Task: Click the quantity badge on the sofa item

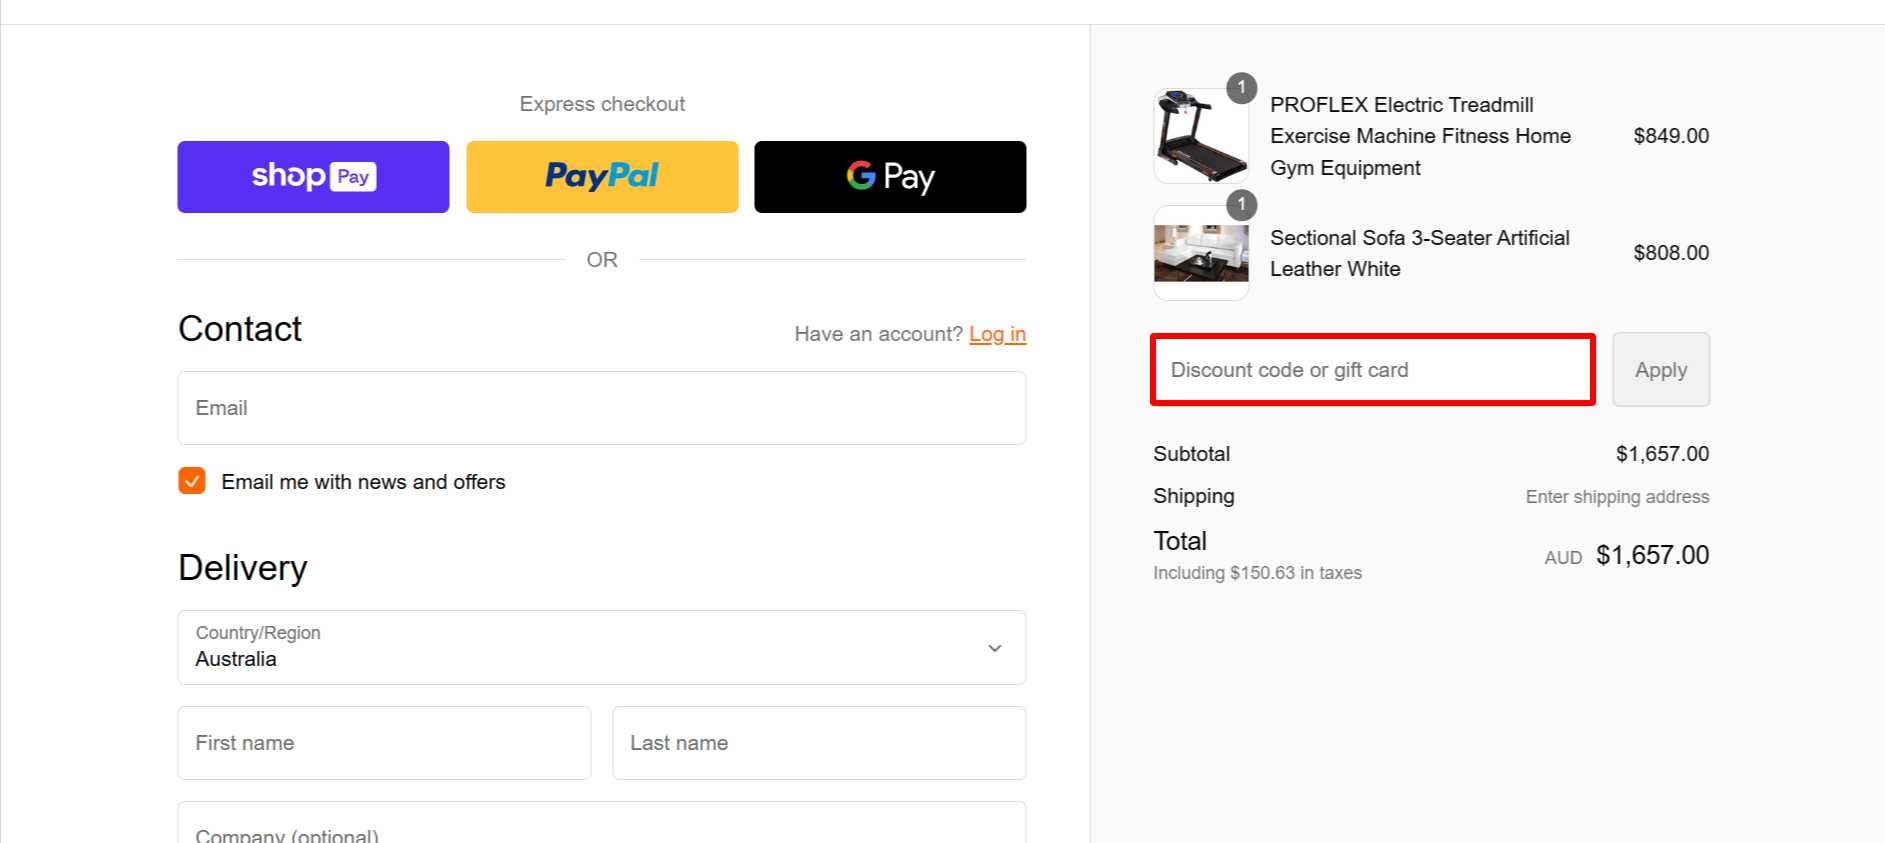Action: click(1241, 206)
